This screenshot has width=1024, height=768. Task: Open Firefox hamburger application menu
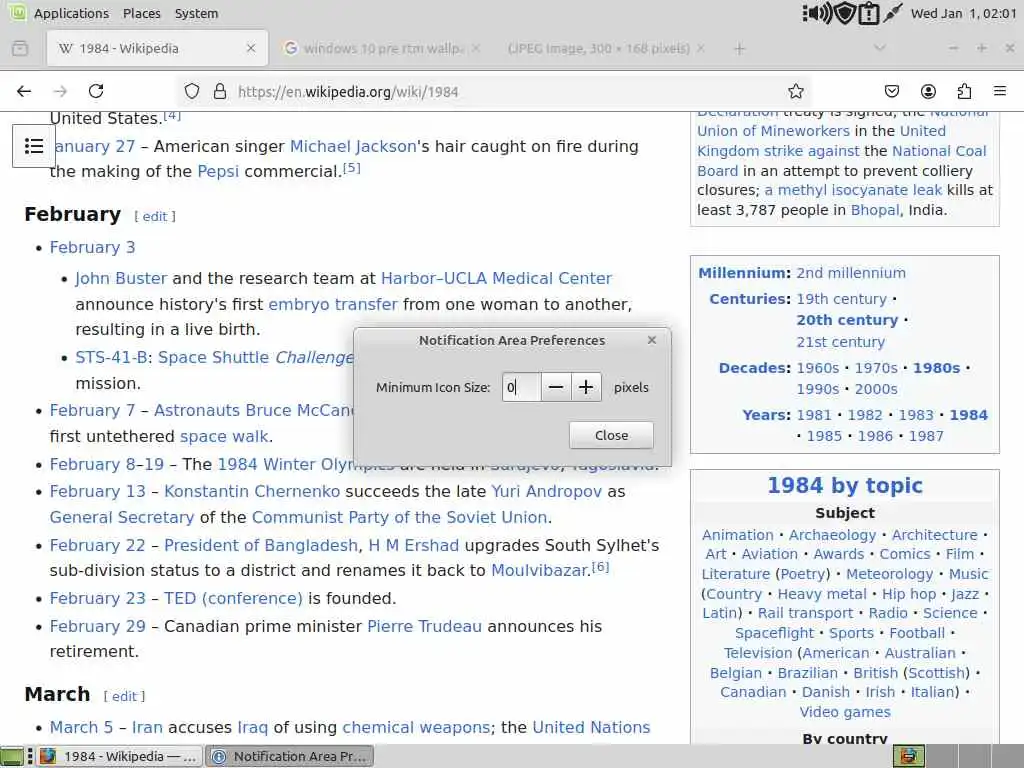(x=1000, y=91)
